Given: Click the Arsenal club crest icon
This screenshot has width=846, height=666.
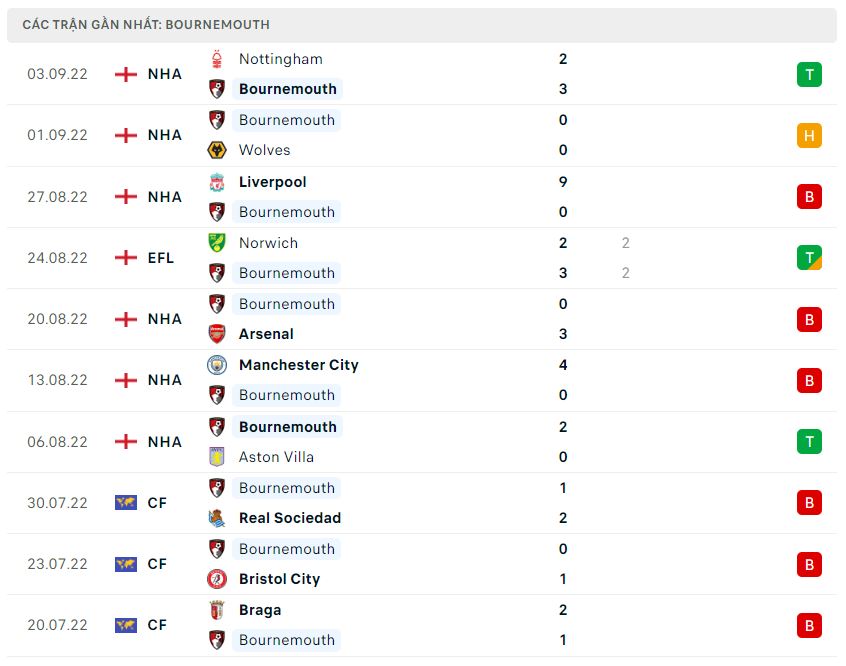Looking at the screenshot, I should [x=217, y=334].
